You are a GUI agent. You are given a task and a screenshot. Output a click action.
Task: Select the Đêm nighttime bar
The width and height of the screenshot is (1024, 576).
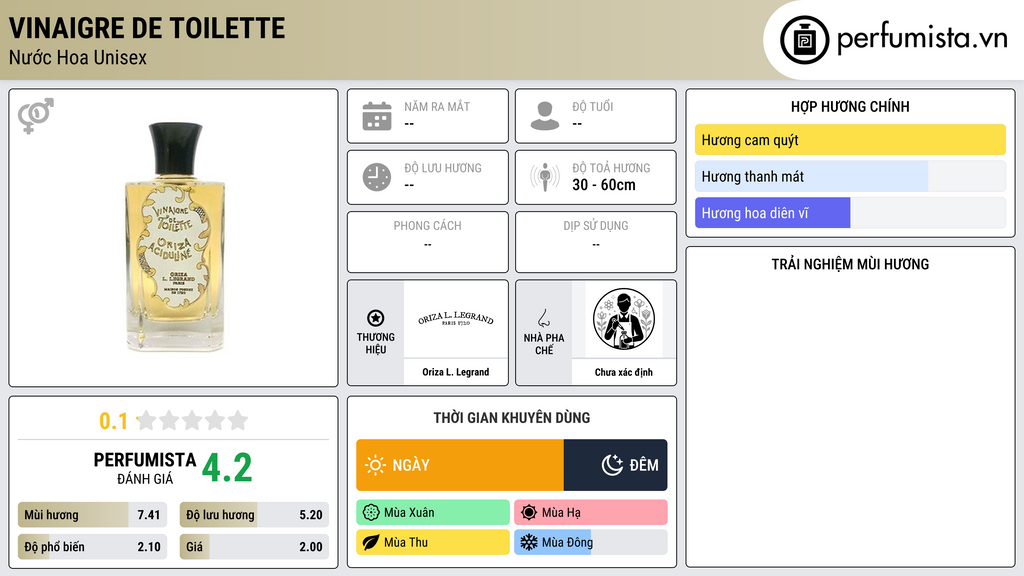click(615, 465)
